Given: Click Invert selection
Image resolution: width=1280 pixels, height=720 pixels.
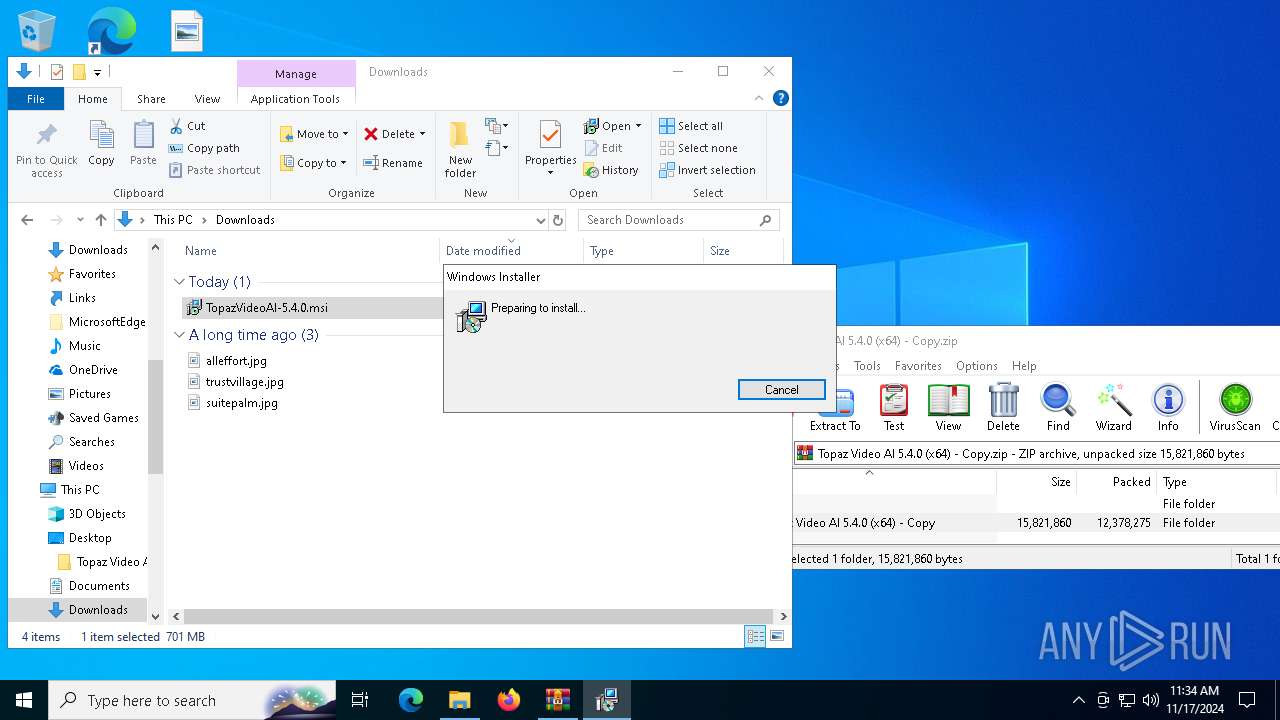Looking at the screenshot, I should tap(707, 170).
